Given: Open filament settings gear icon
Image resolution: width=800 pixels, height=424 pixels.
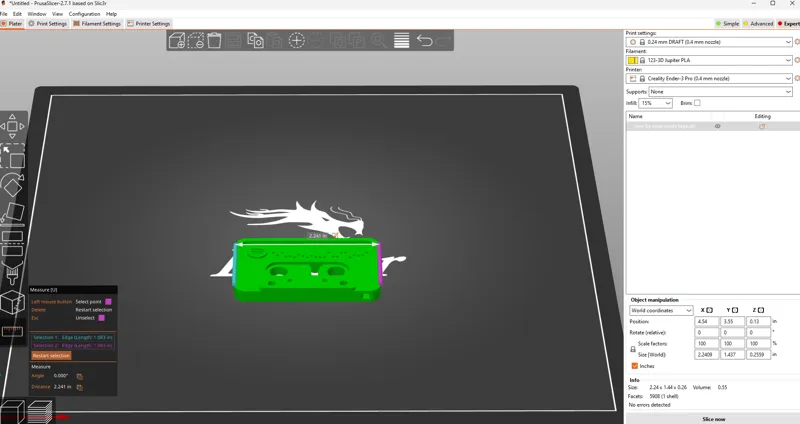Looking at the screenshot, I should coord(797,60).
